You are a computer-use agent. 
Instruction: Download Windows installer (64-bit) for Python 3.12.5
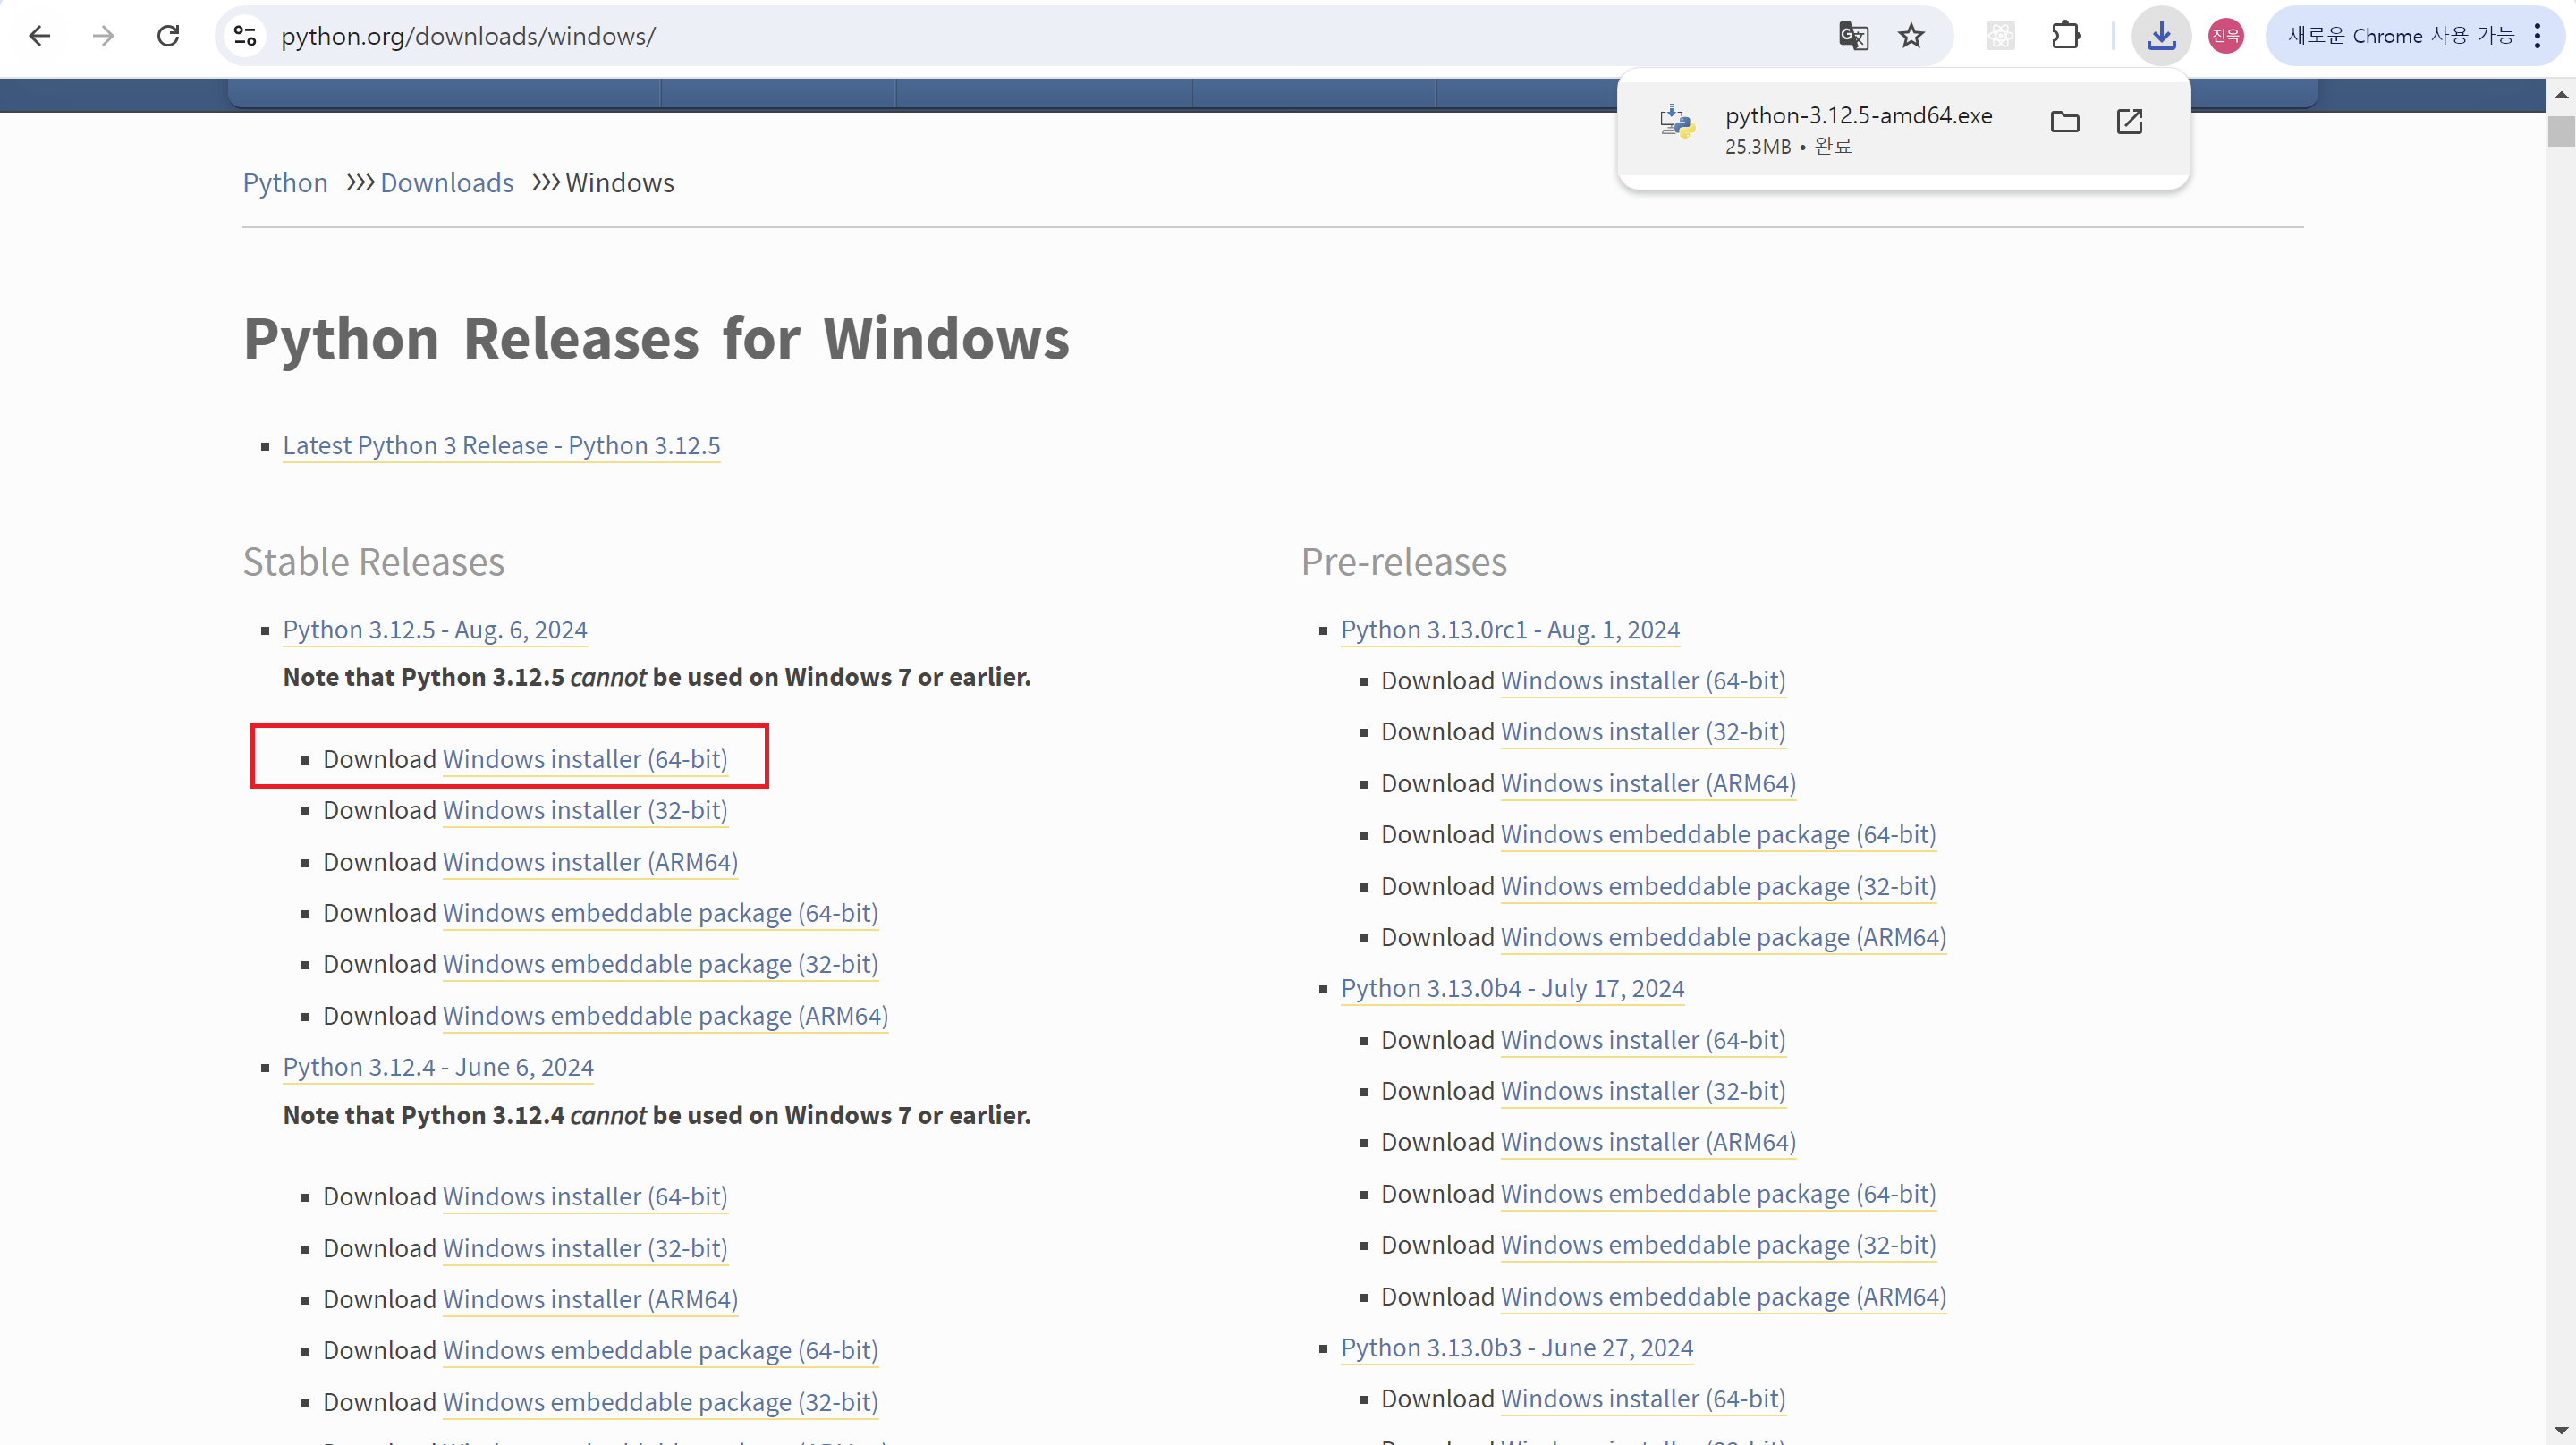pos(585,759)
